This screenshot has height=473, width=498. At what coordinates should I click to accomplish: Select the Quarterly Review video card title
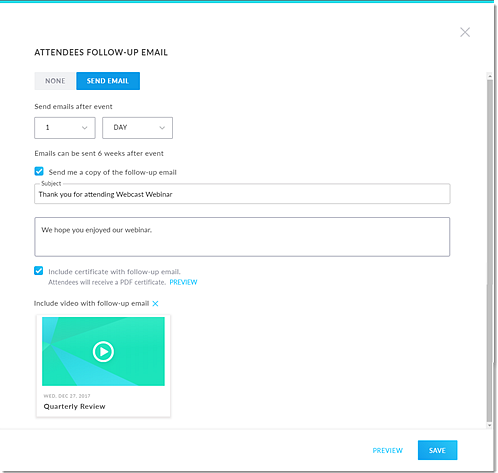(x=75, y=407)
